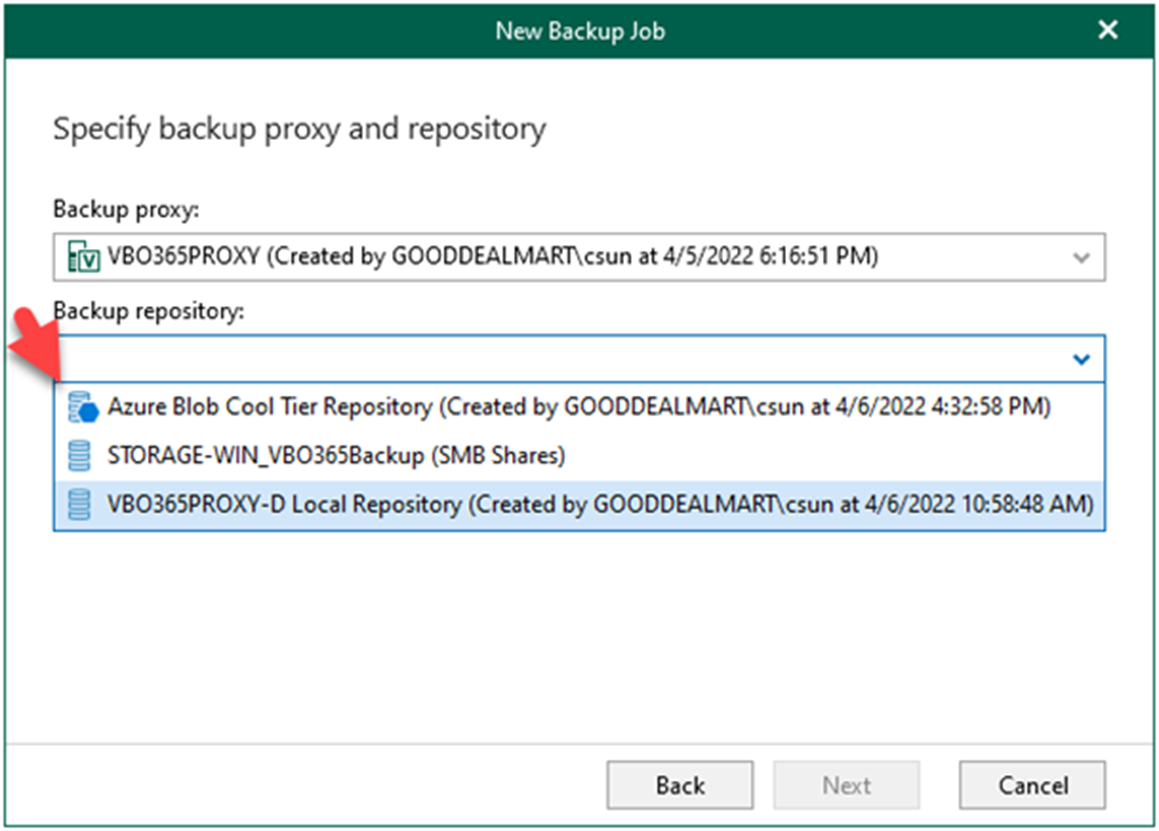Viewport: 1159px width, 831px height.
Task: Click the Specify backup proxy and repository heading
Action: point(299,129)
